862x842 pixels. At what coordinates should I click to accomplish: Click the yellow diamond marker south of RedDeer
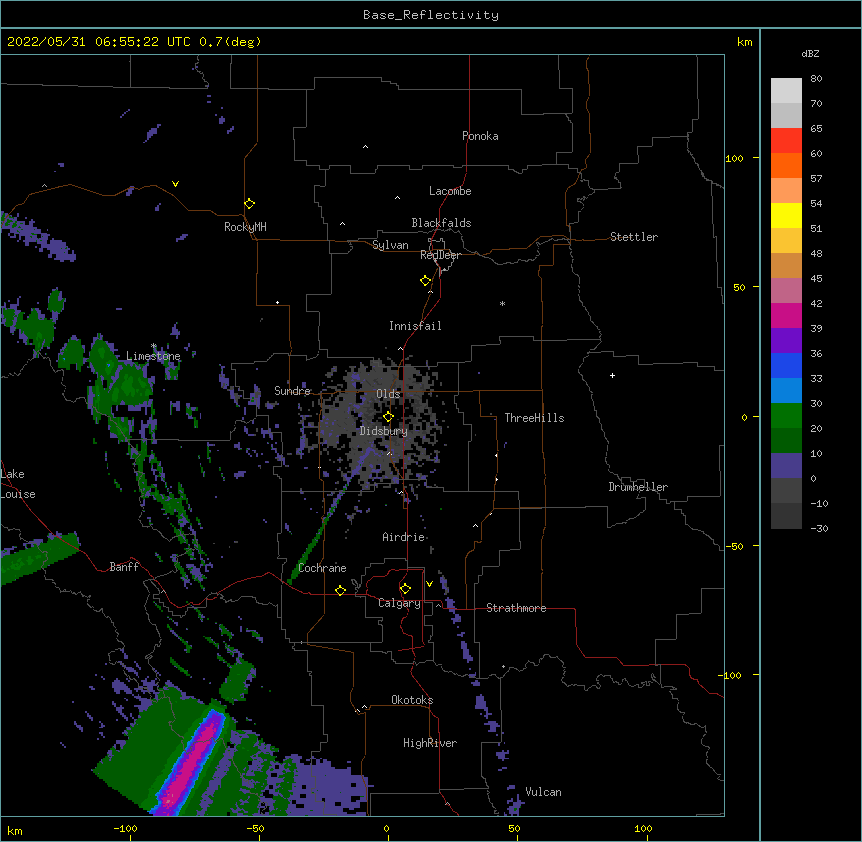pyautogui.click(x=426, y=281)
